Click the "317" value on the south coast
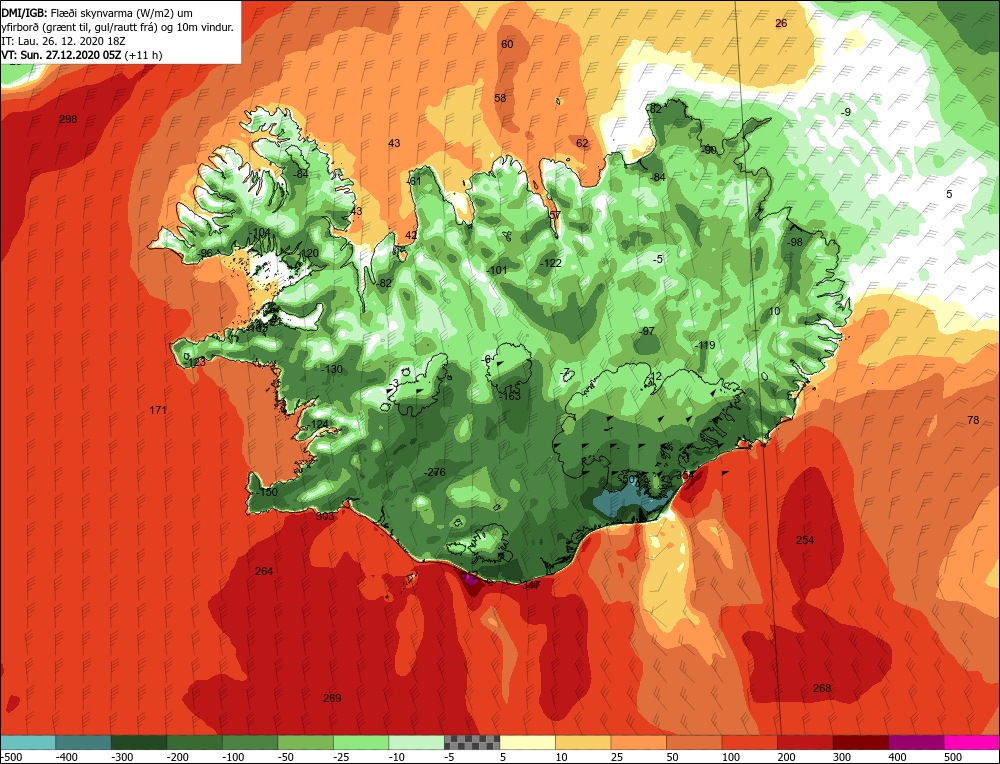Screen dimensions: 1000x764 pos(531,584)
